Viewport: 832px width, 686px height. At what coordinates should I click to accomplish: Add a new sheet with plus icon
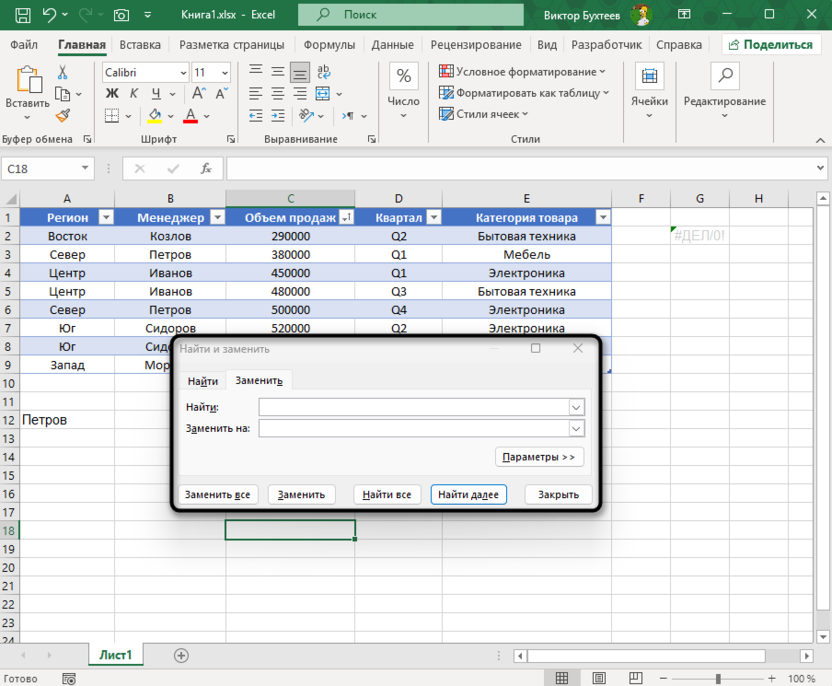coord(181,655)
